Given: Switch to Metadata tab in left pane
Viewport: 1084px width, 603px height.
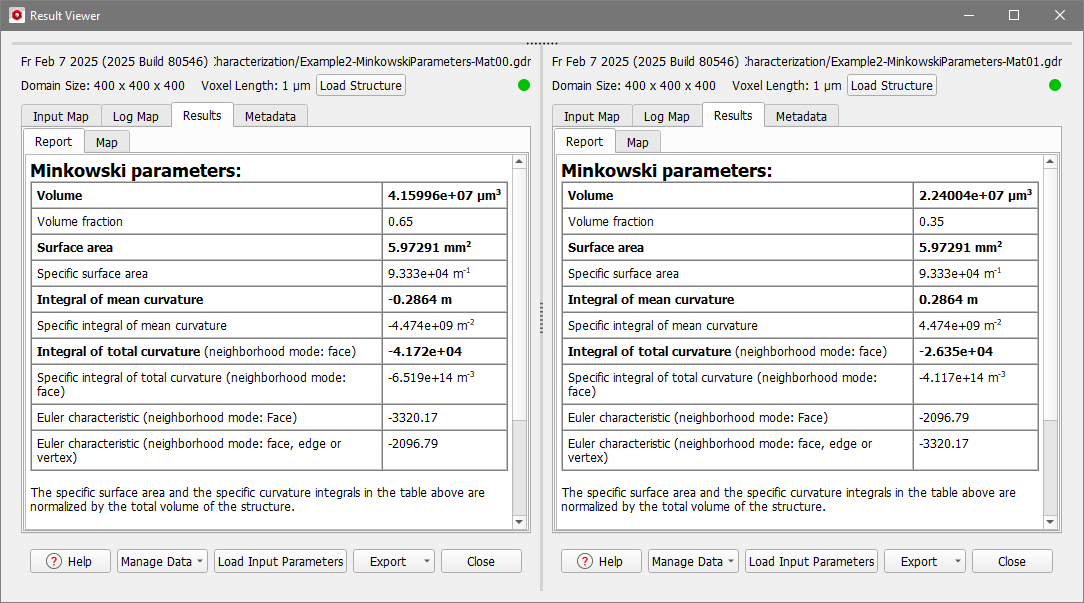Looking at the screenshot, I should pyautogui.click(x=270, y=116).
